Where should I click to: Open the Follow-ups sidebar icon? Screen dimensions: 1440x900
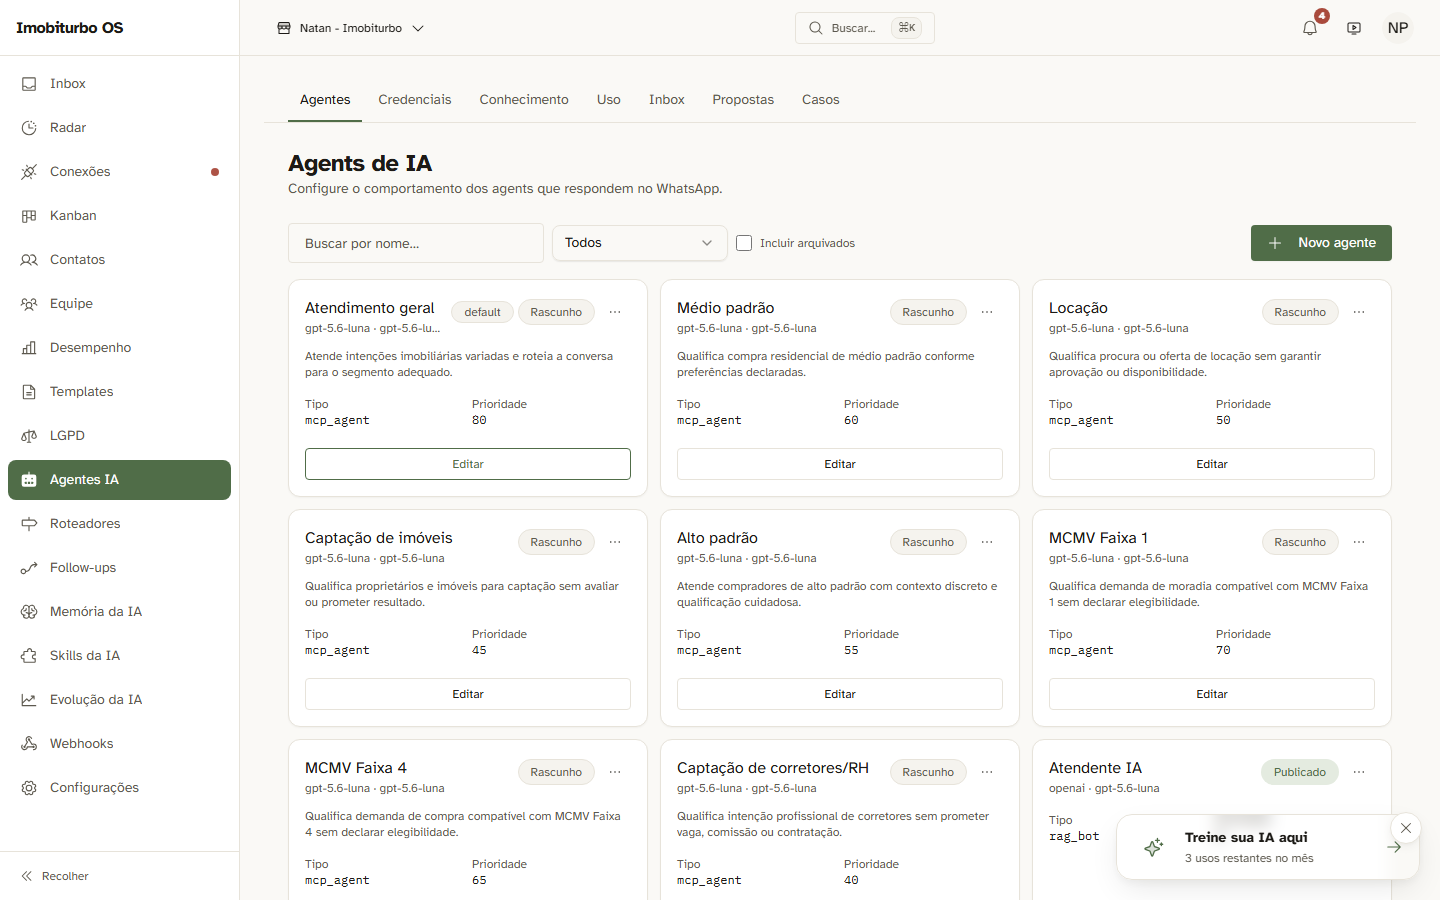tap(29, 568)
